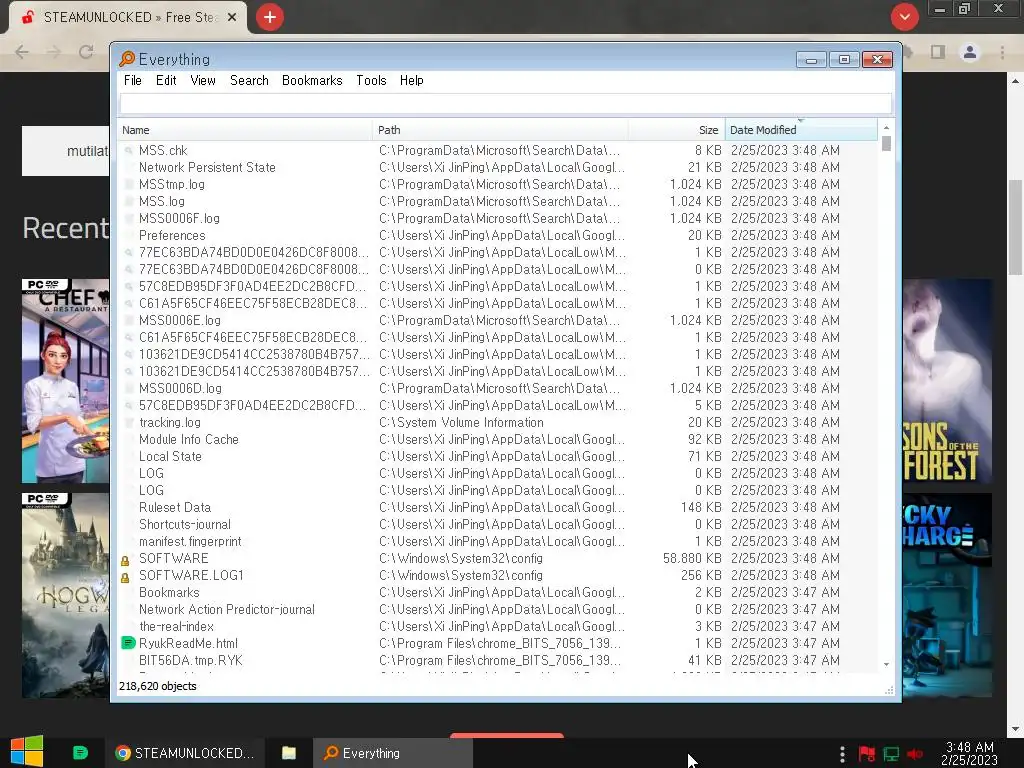Screen dimensions: 1024x768
Task: Select MSS.log in results
Action: 162,201
